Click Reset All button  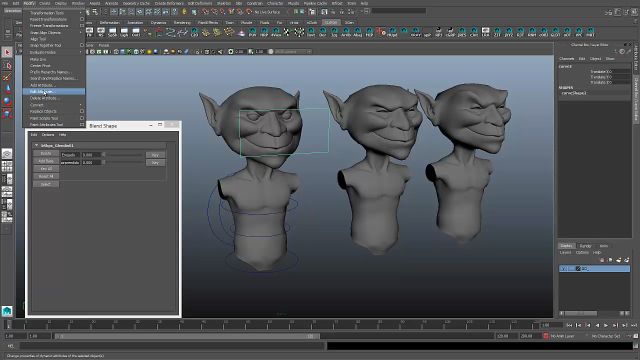point(46,176)
